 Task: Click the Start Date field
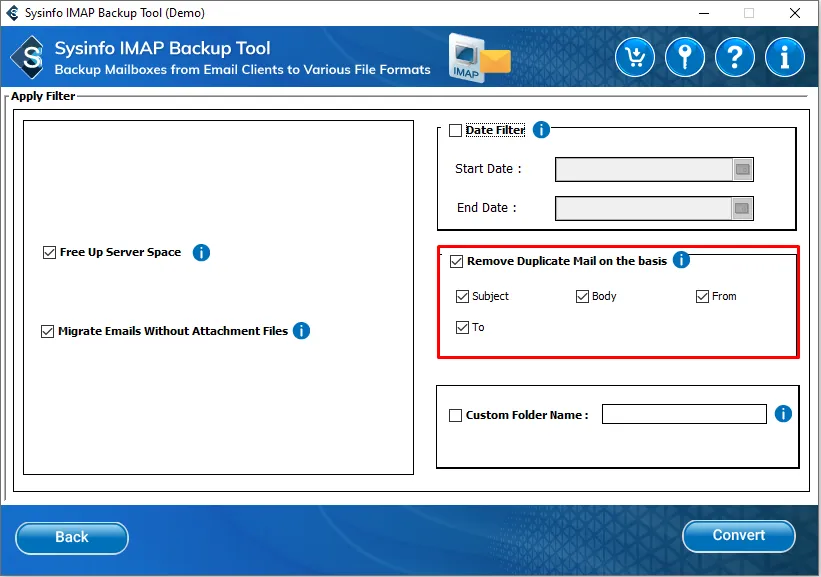coord(644,169)
